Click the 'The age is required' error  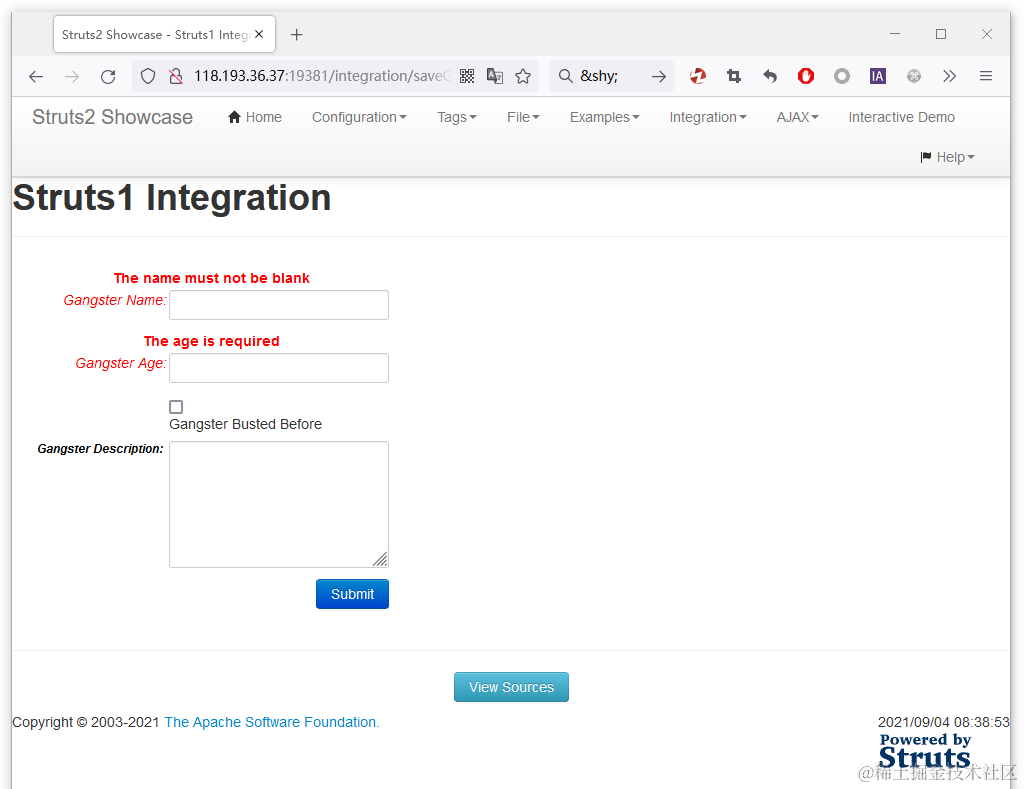pyautogui.click(x=212, y=341)
